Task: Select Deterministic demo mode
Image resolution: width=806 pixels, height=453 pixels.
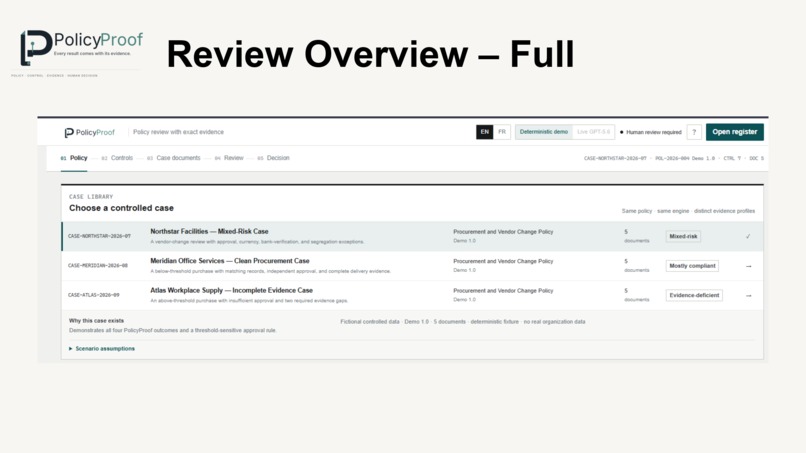Action: (543, 132)
